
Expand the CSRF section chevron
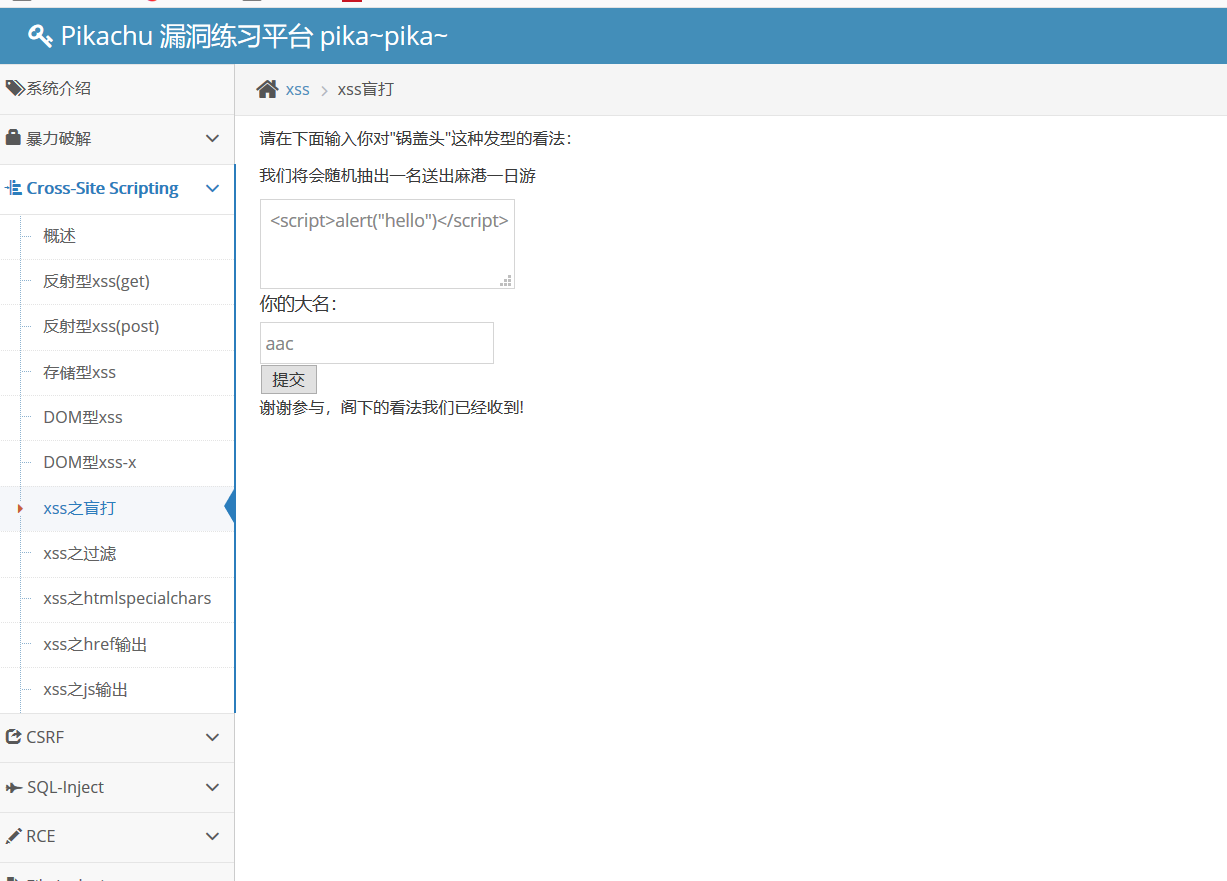(x=212, y=737)
